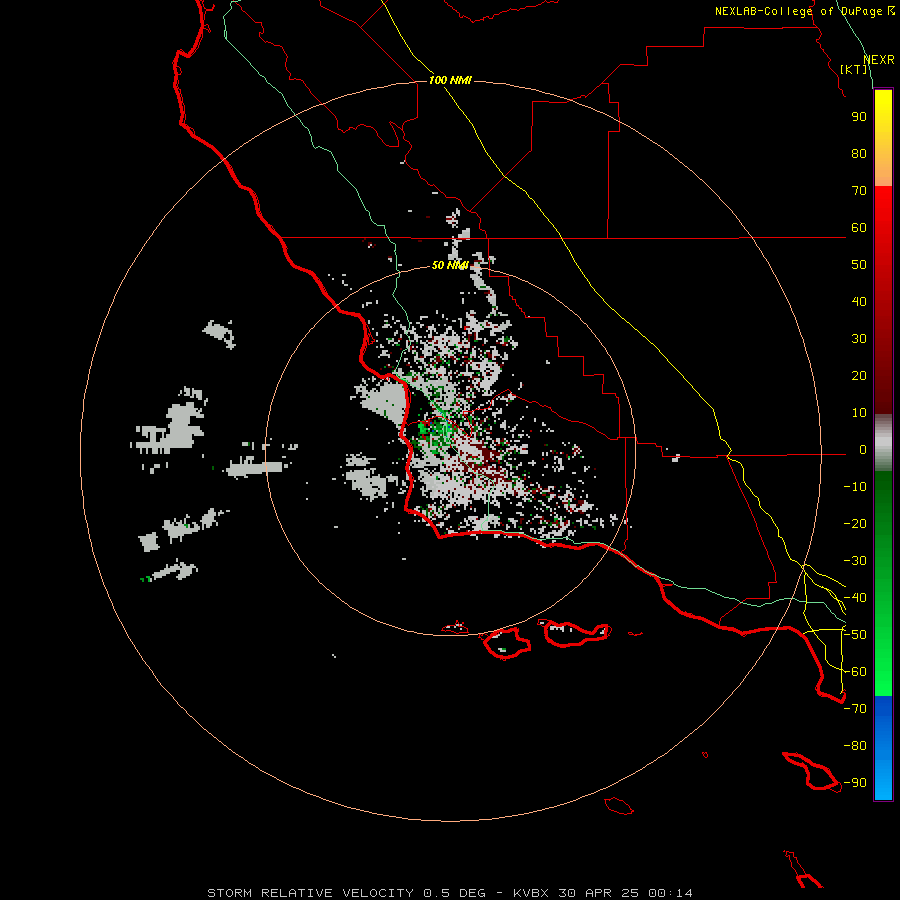Click the '70' label on the velocity scale
The image size is (900, 900).
click(x=859, y=191)
